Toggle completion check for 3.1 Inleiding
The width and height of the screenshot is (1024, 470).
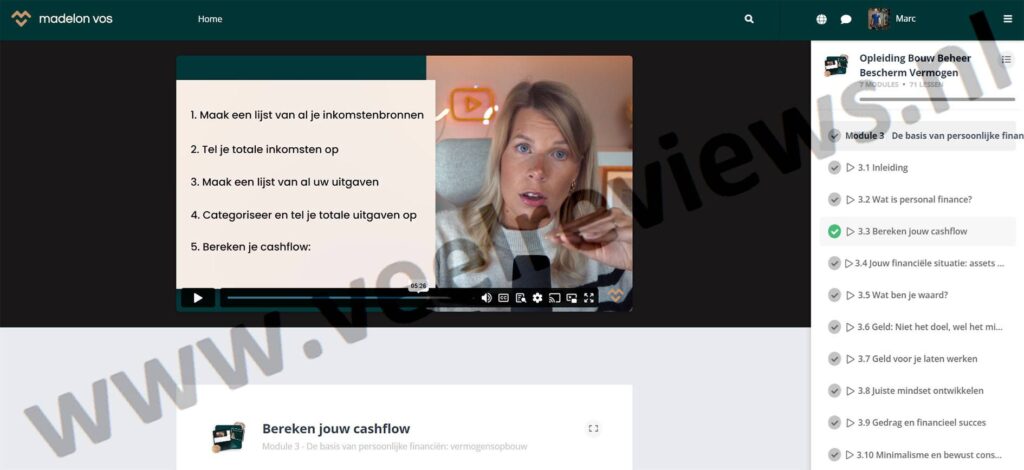click(834, 168)
